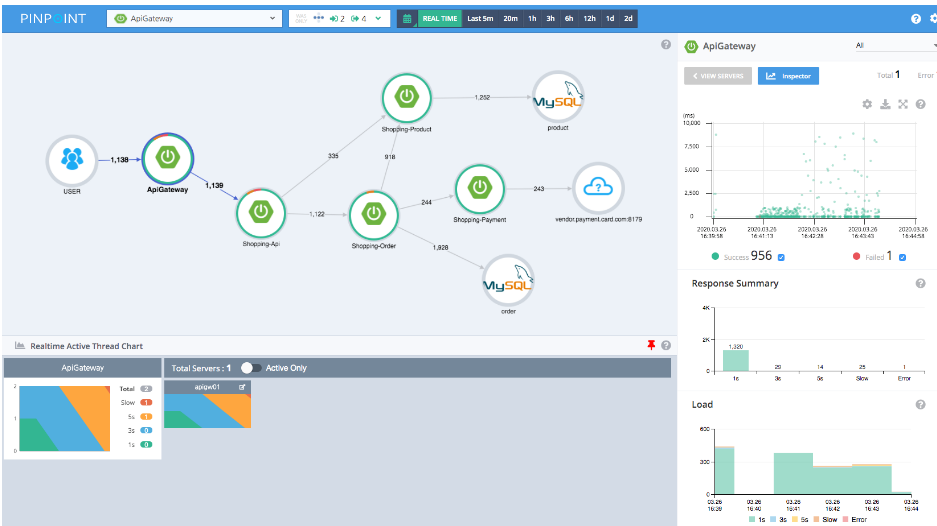The width and height of the screenshot is (937, 526).
Task: Toggle the Slow legend in Load chart
Action: click(x=825, y=519)
